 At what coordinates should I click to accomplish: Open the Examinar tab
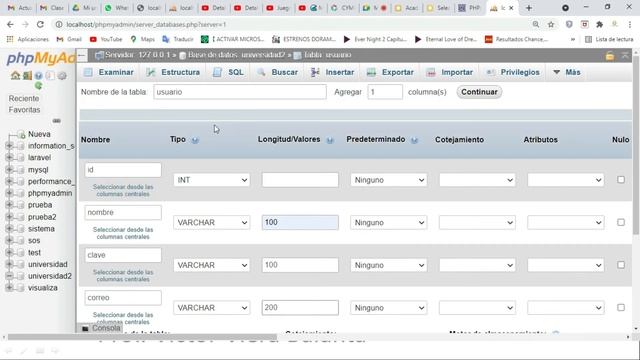point(109,72)
